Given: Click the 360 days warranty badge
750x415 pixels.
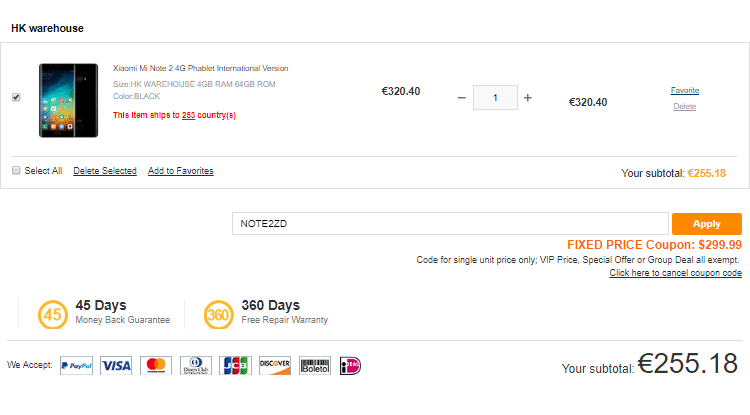Looking at the screenshot, I should (218, 315).
